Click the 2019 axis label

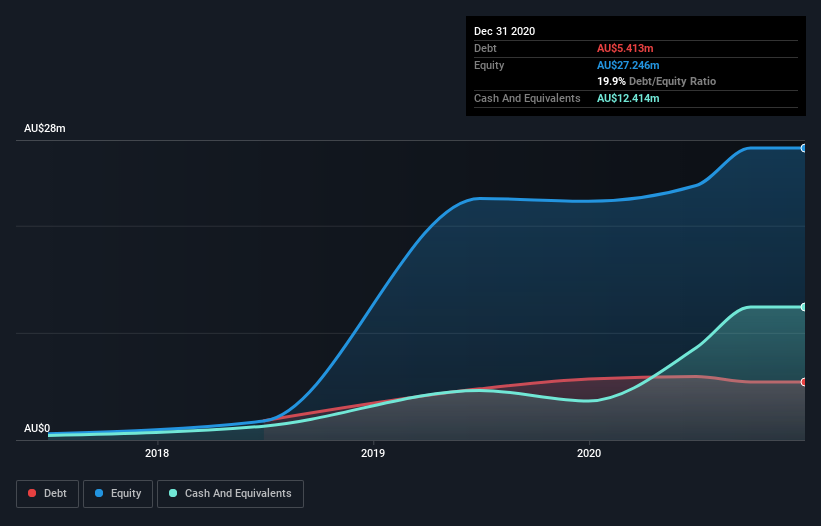point(373,453)
